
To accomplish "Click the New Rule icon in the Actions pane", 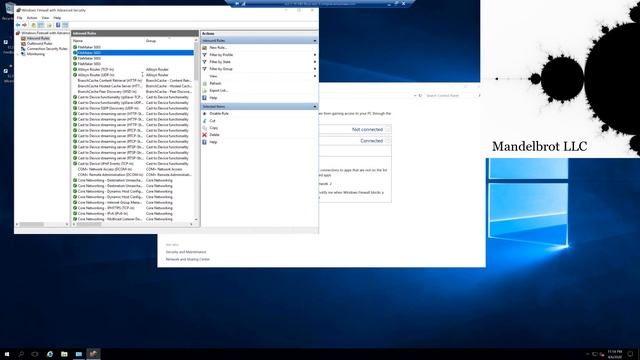I will coord(205,48).
